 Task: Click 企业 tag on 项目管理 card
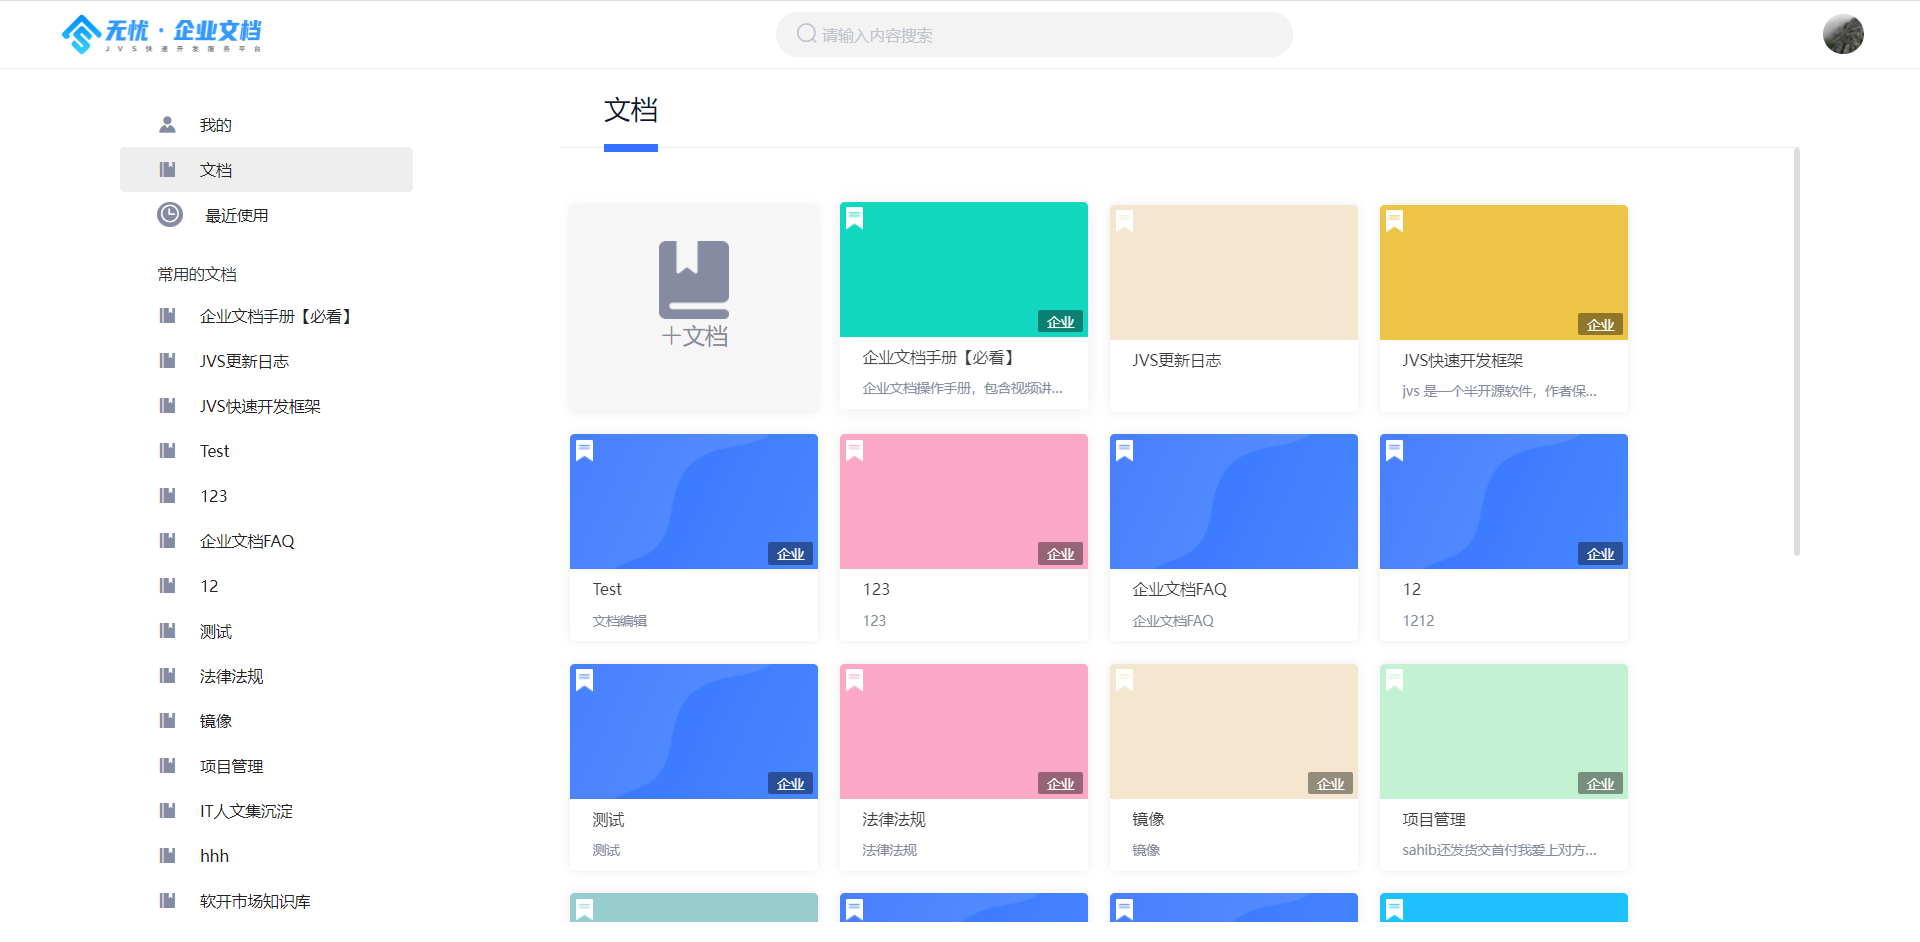pyautogui.click(x=1600, y=784)
